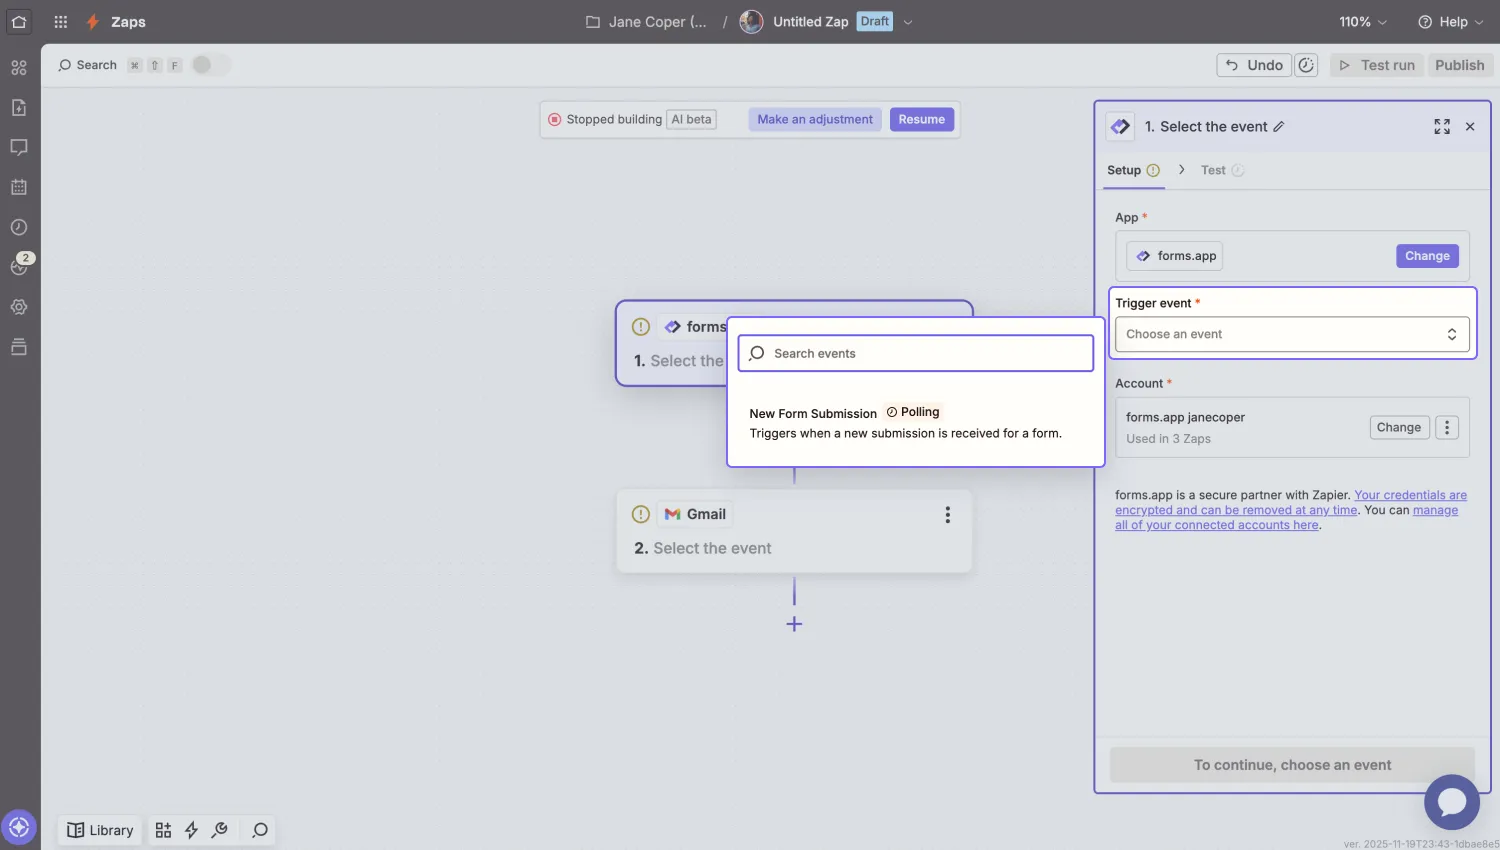
Task: Open the manage connected accounts link
Action: 1217,524
